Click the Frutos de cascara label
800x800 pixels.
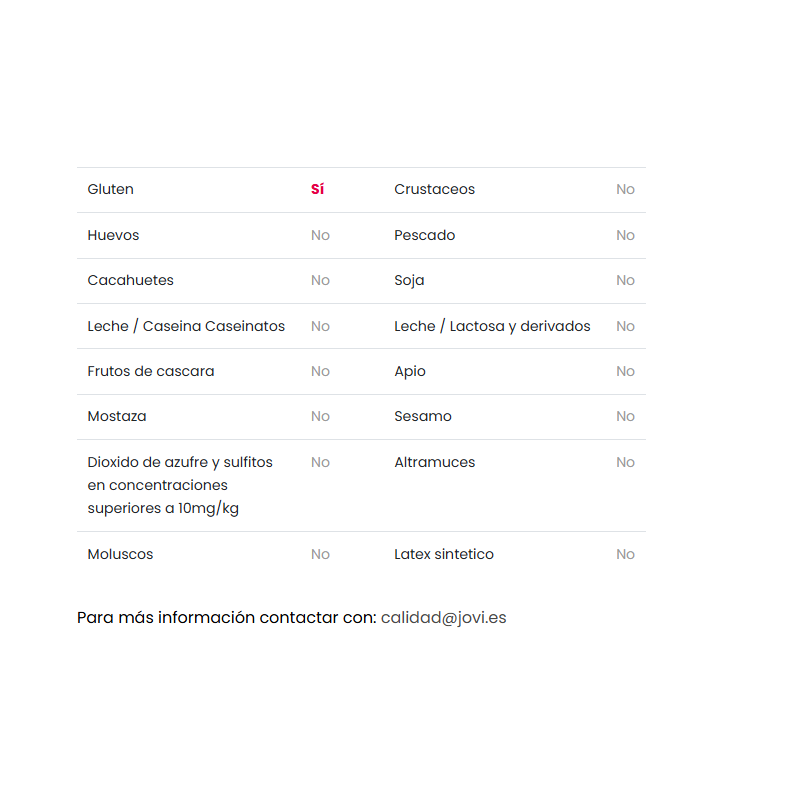(151, 371)
